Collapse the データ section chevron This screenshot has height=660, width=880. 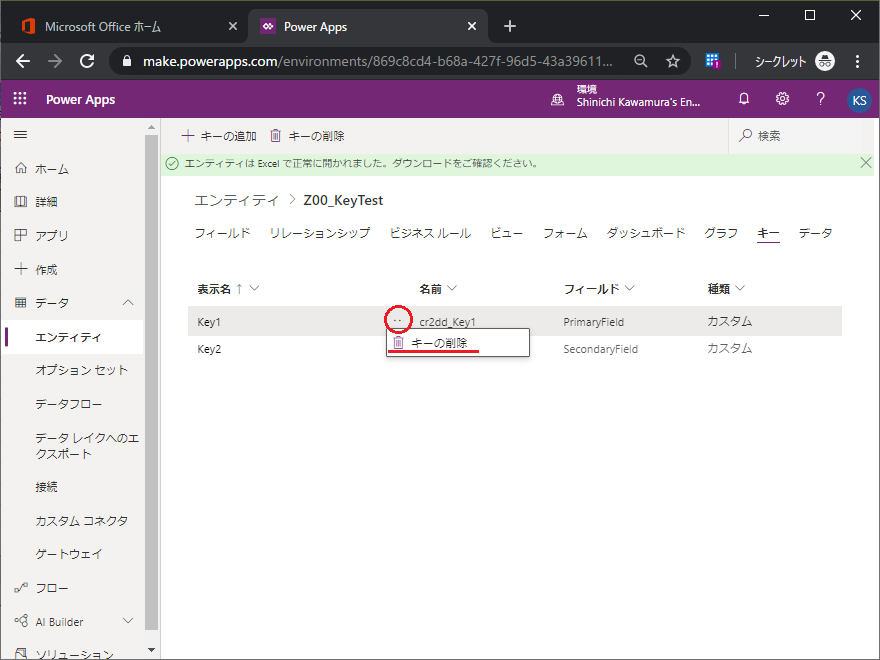[x=128, y=302]
